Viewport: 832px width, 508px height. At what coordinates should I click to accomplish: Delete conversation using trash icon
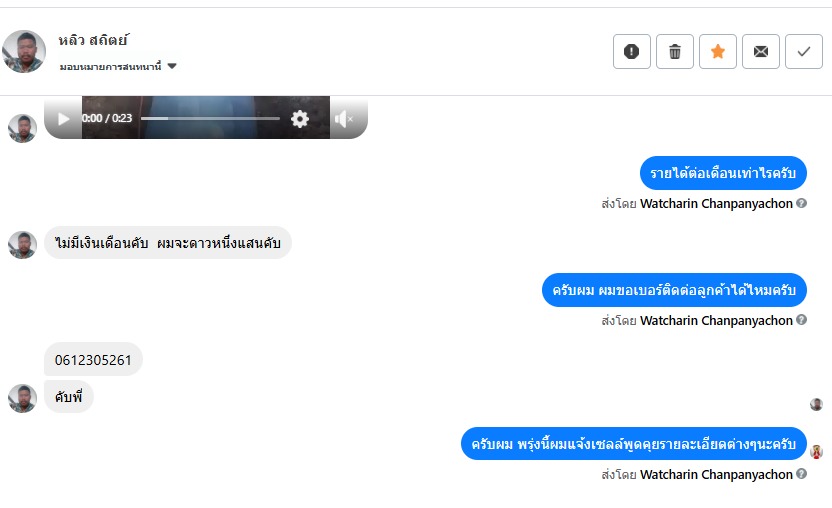pos(674,51)
